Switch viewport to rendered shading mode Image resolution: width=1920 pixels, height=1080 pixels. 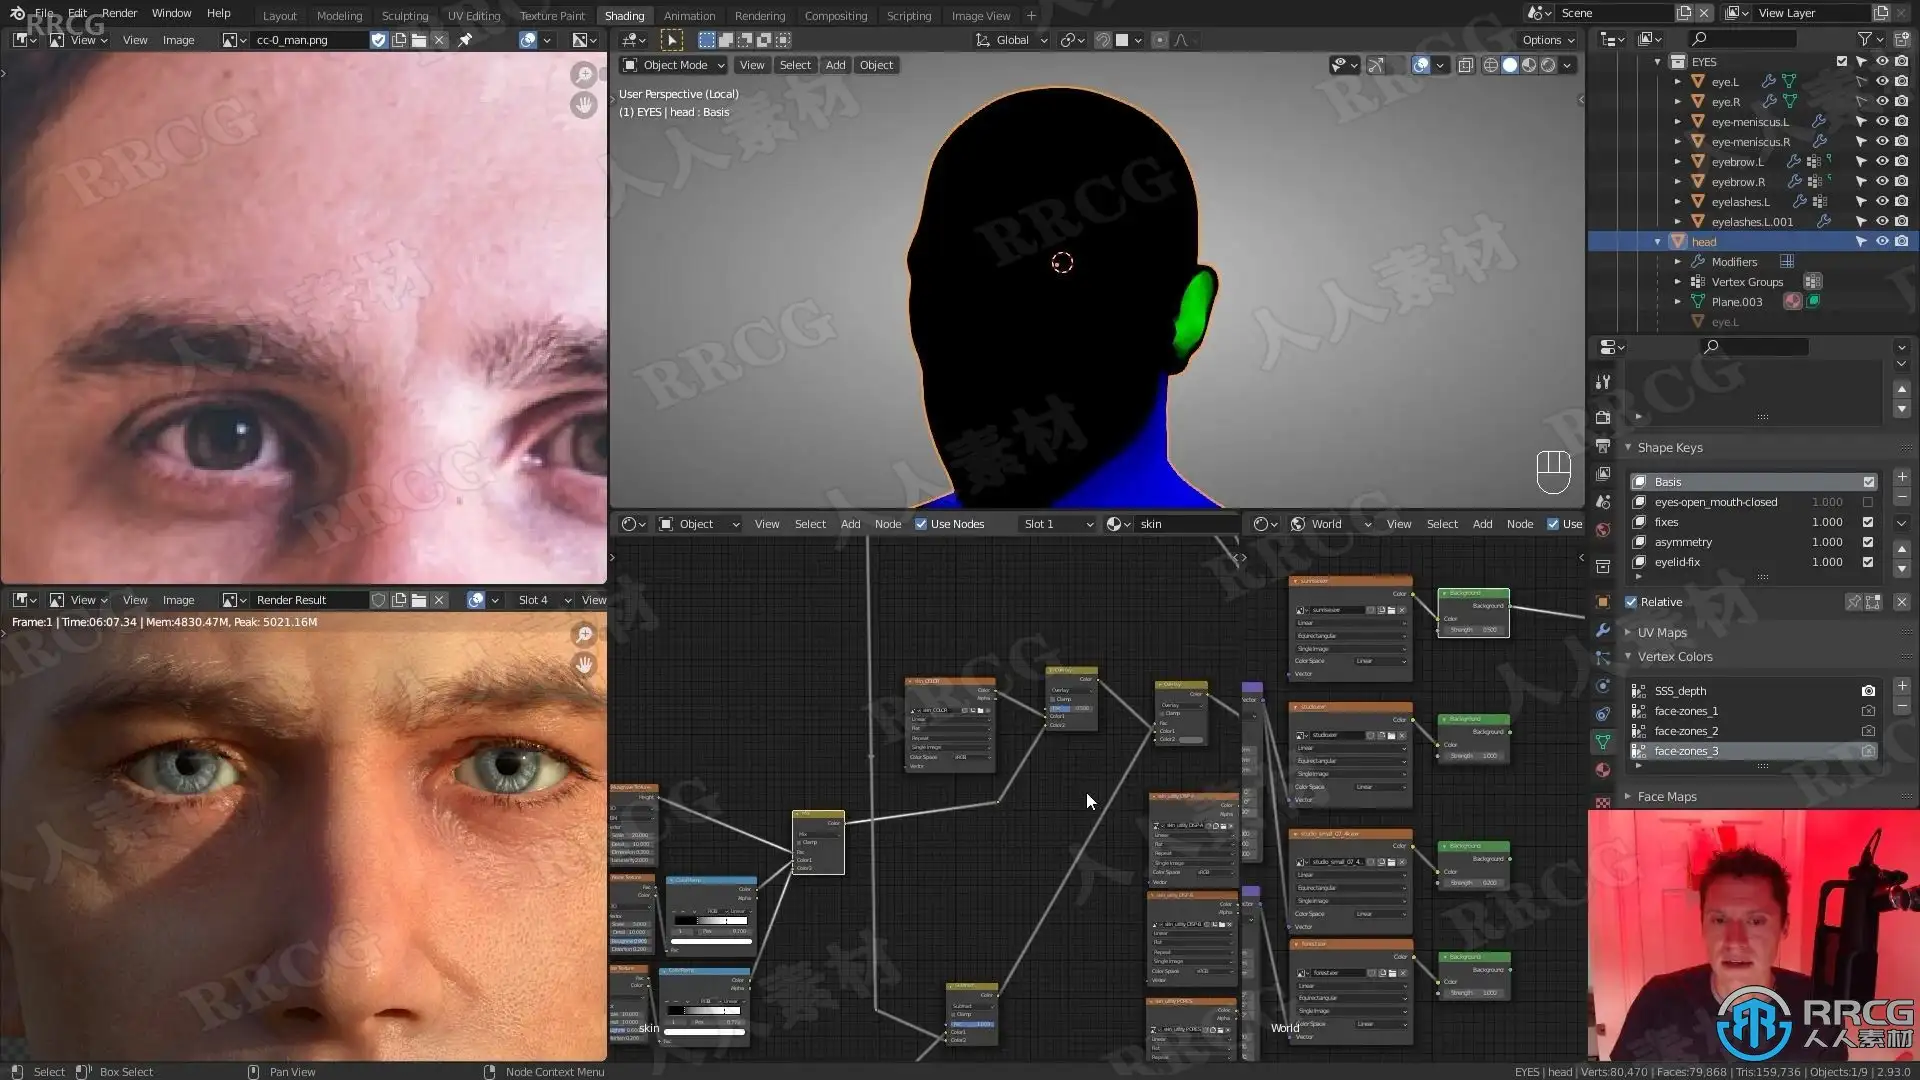click(x=1548, y=65)
